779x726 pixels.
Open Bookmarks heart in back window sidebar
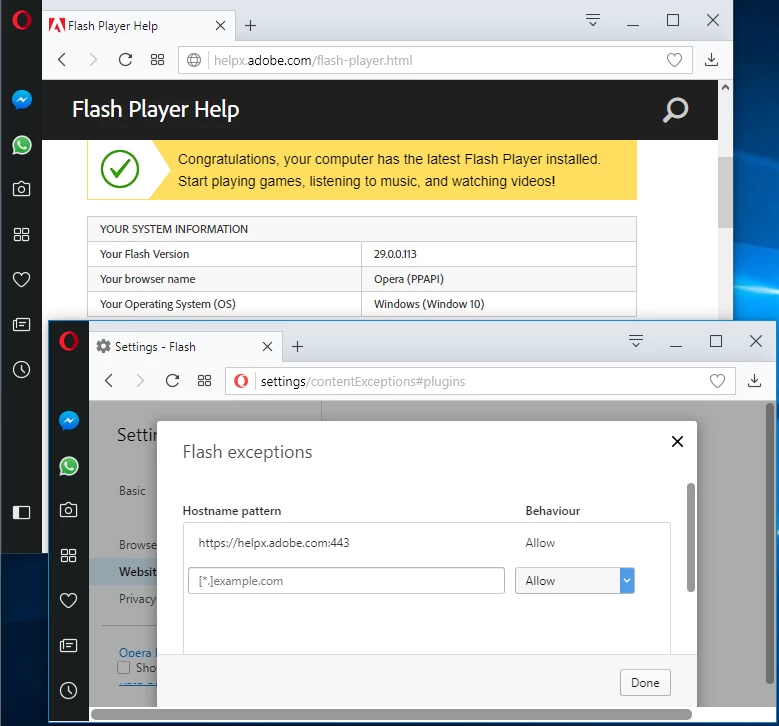[x=21, y=279]
